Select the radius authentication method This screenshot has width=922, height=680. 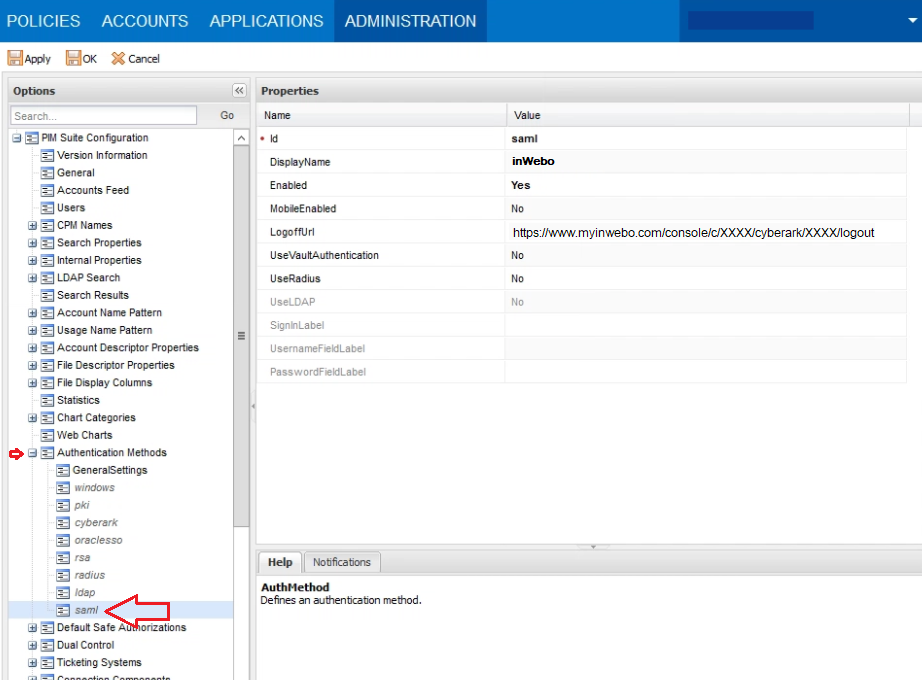coord(89,575)
